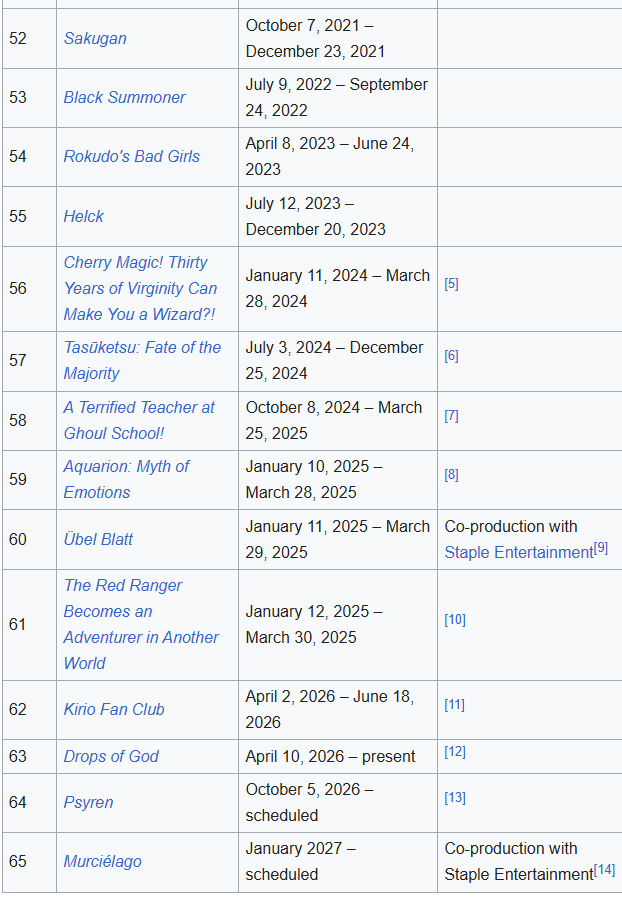Follow the Staple Entertainment link in row 60
This screenshot has height=903, width=622.
(519, 553)
